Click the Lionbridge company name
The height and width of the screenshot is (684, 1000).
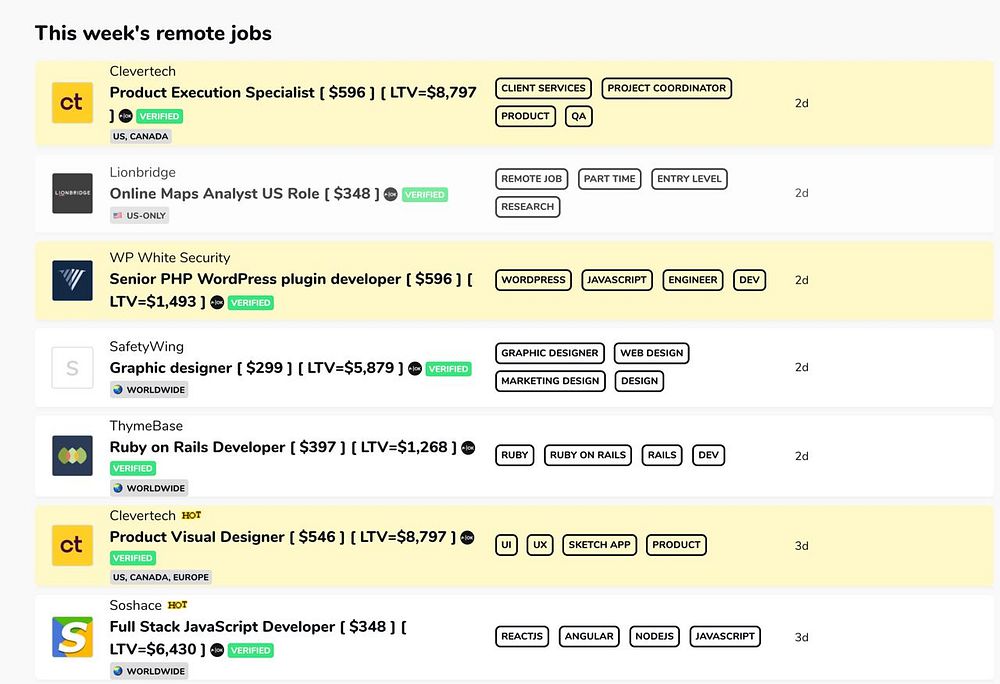tap(143, 172)
